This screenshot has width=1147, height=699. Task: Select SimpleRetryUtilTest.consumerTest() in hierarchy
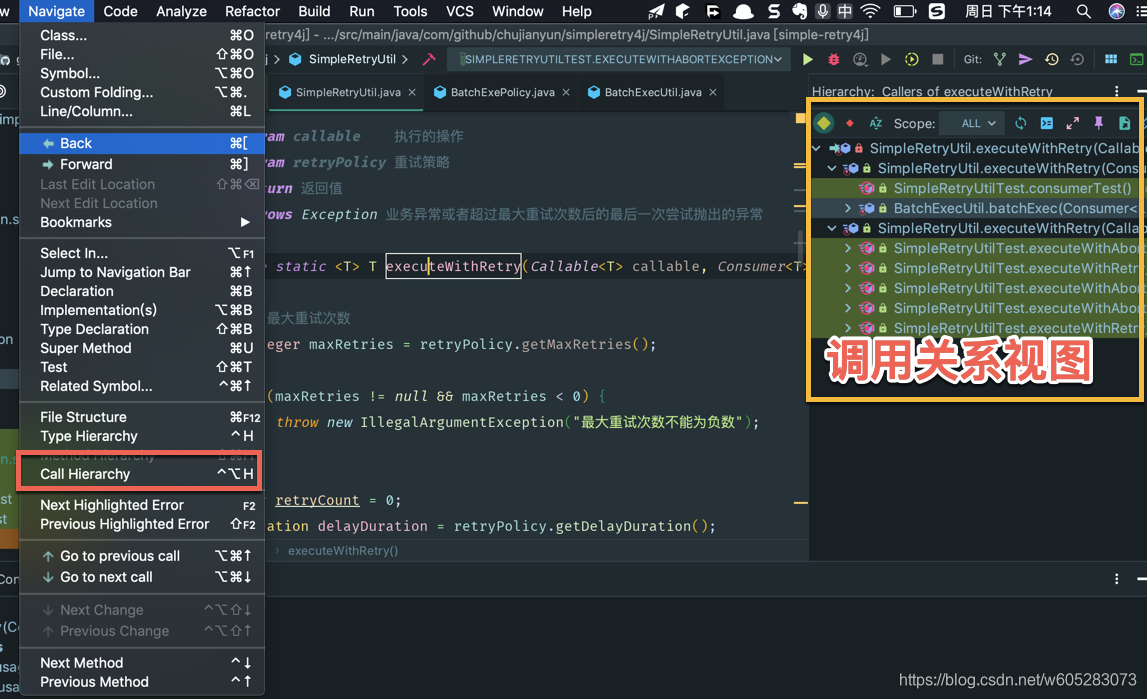pyautogui.click(x=1012, y=189)
